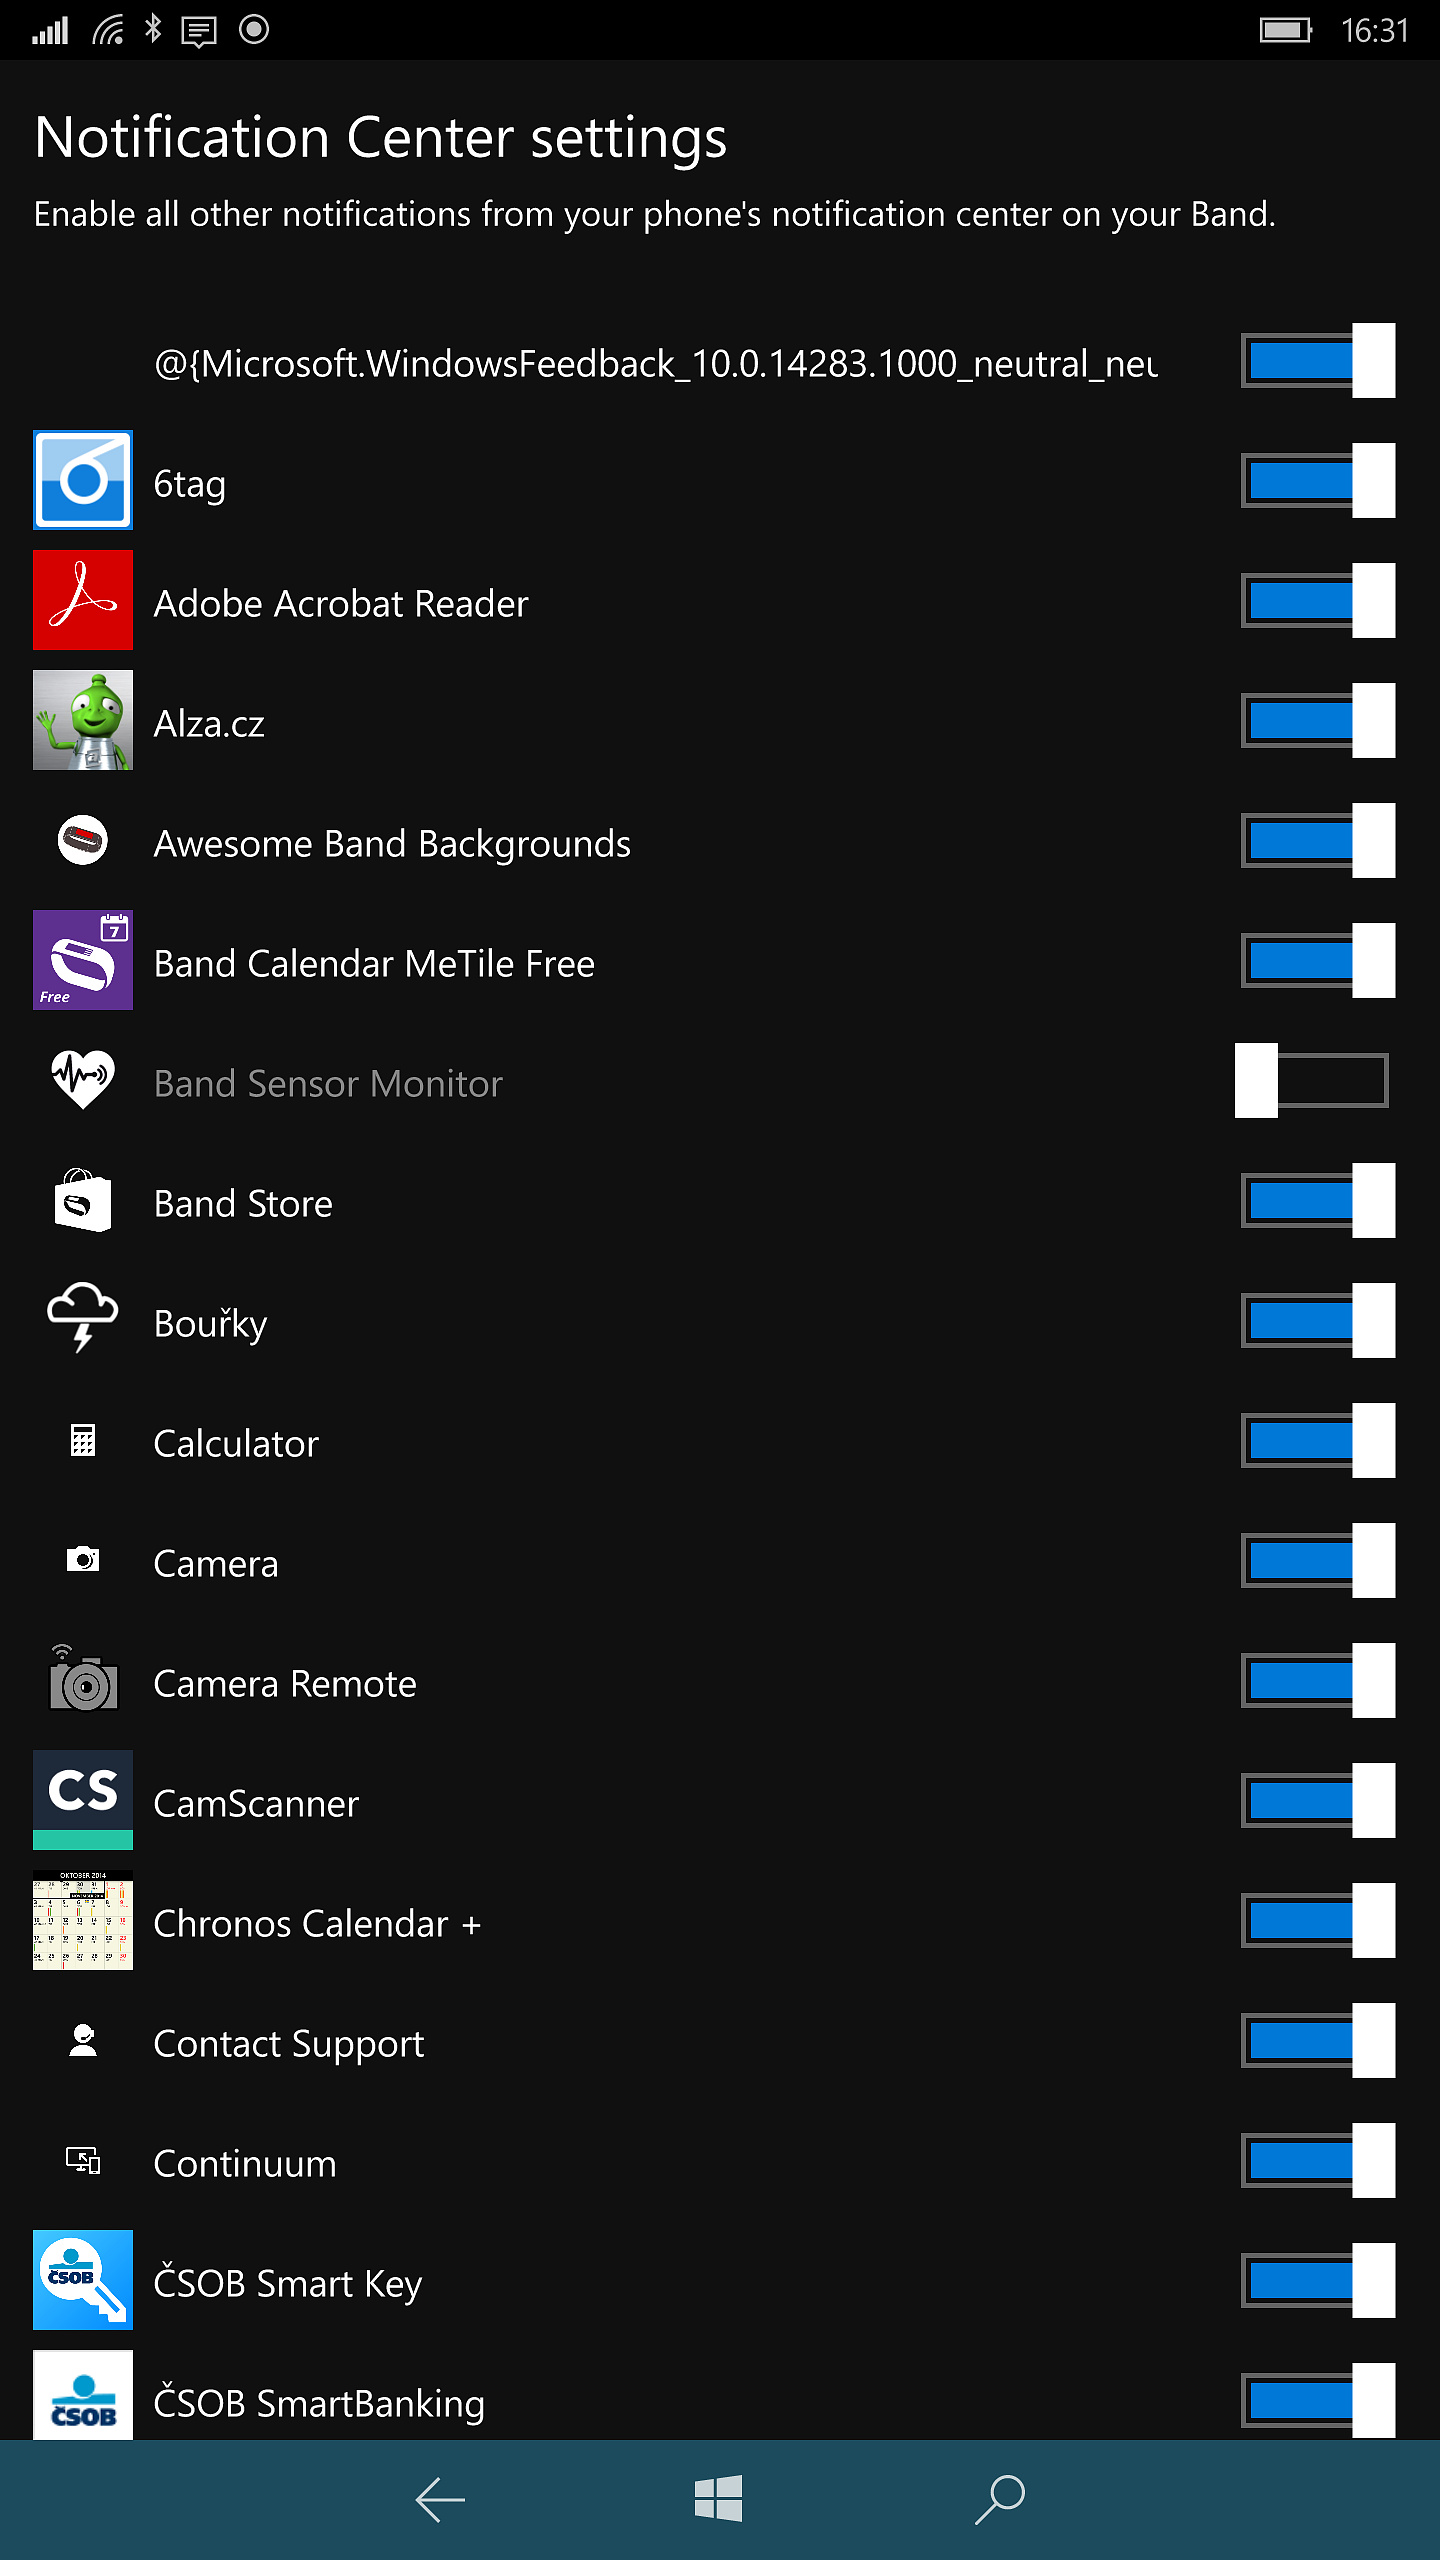Viewport: 1440px width, 2560px height.
Task: Tap the Microsoft.WindowsFeedback entry text
Action: (x=656, y=364)
